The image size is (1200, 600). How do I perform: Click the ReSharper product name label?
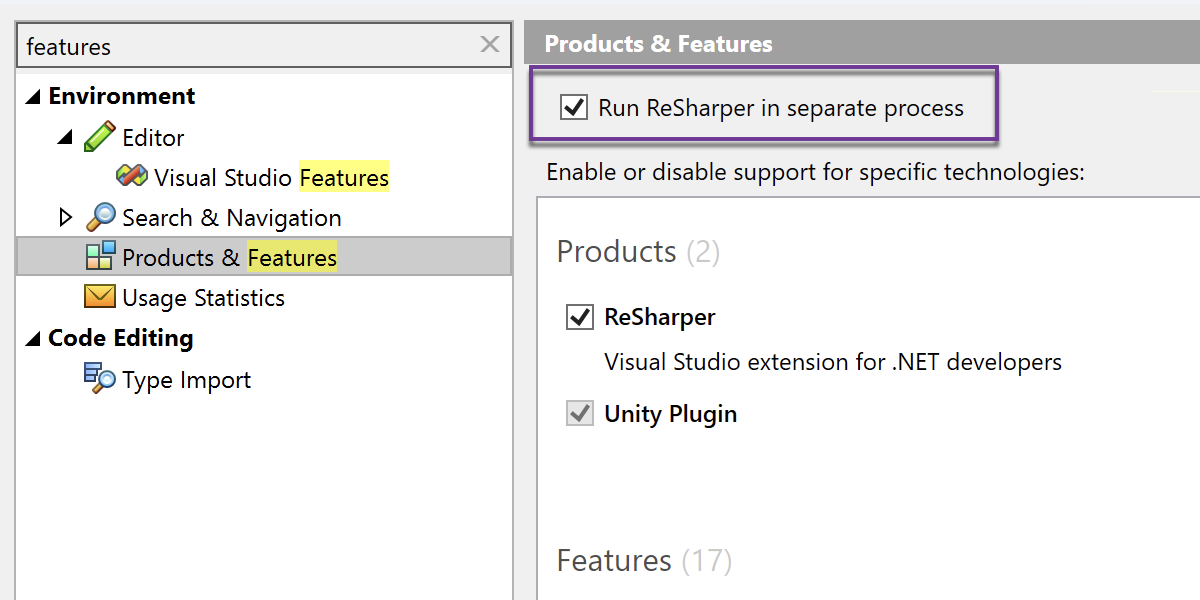660,317
